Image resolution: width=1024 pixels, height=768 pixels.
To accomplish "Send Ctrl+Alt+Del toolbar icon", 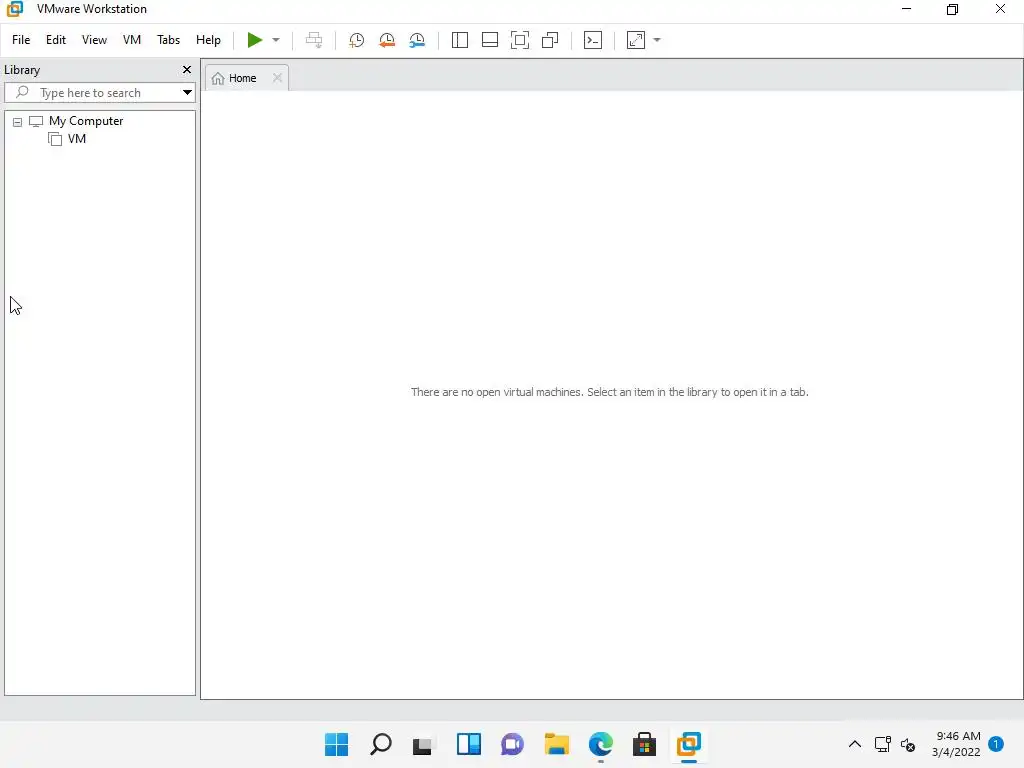I will 314,40.
